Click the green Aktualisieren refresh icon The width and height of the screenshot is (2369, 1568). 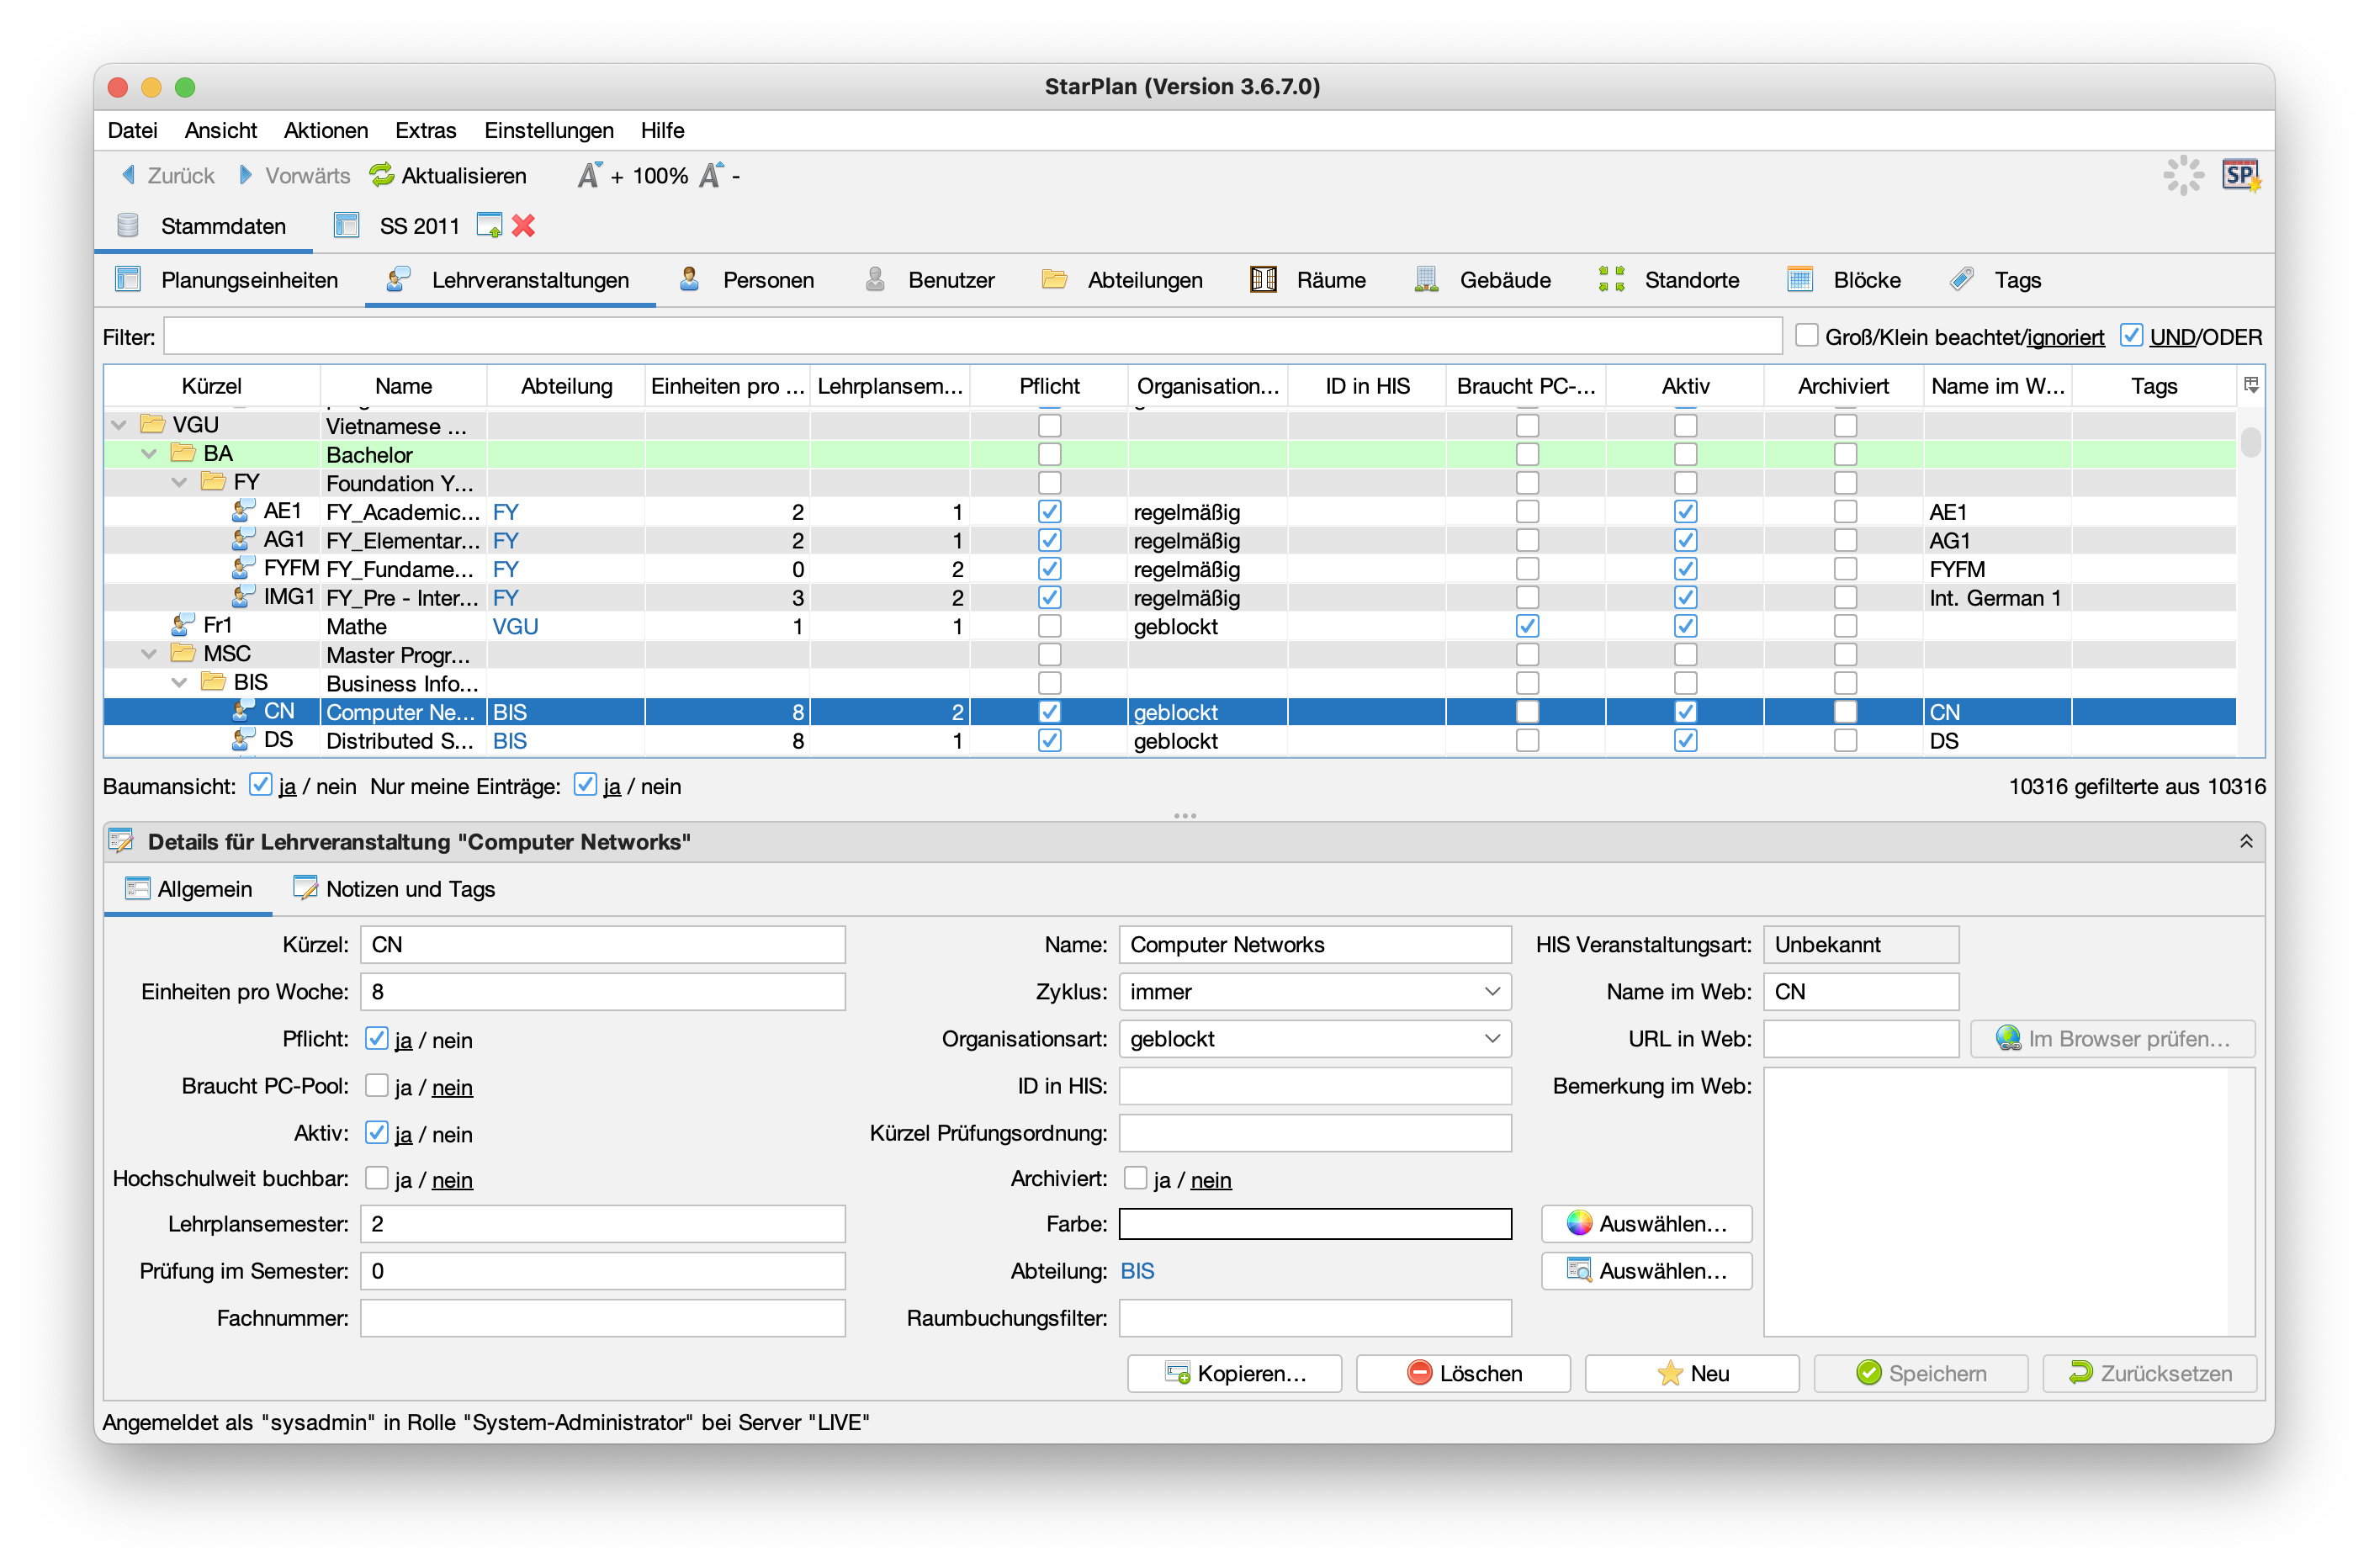click(x=381, y=176)
